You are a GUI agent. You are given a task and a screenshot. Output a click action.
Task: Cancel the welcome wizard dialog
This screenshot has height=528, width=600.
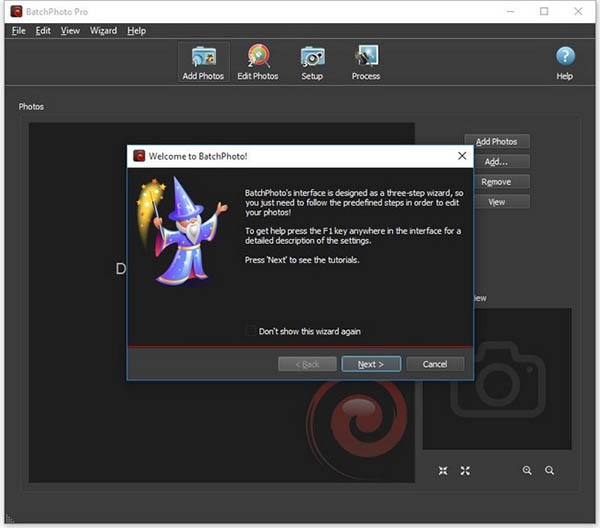435,364
